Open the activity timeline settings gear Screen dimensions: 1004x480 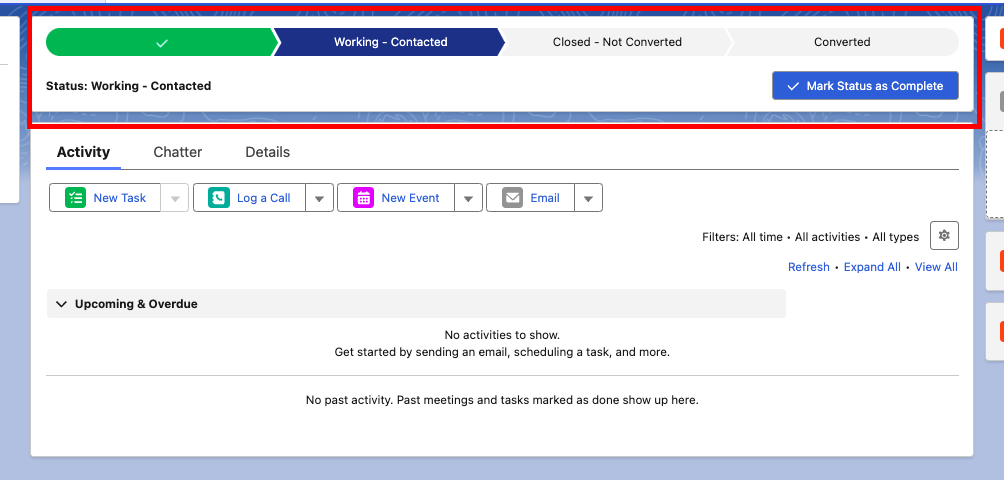click(x=944, y=236)
